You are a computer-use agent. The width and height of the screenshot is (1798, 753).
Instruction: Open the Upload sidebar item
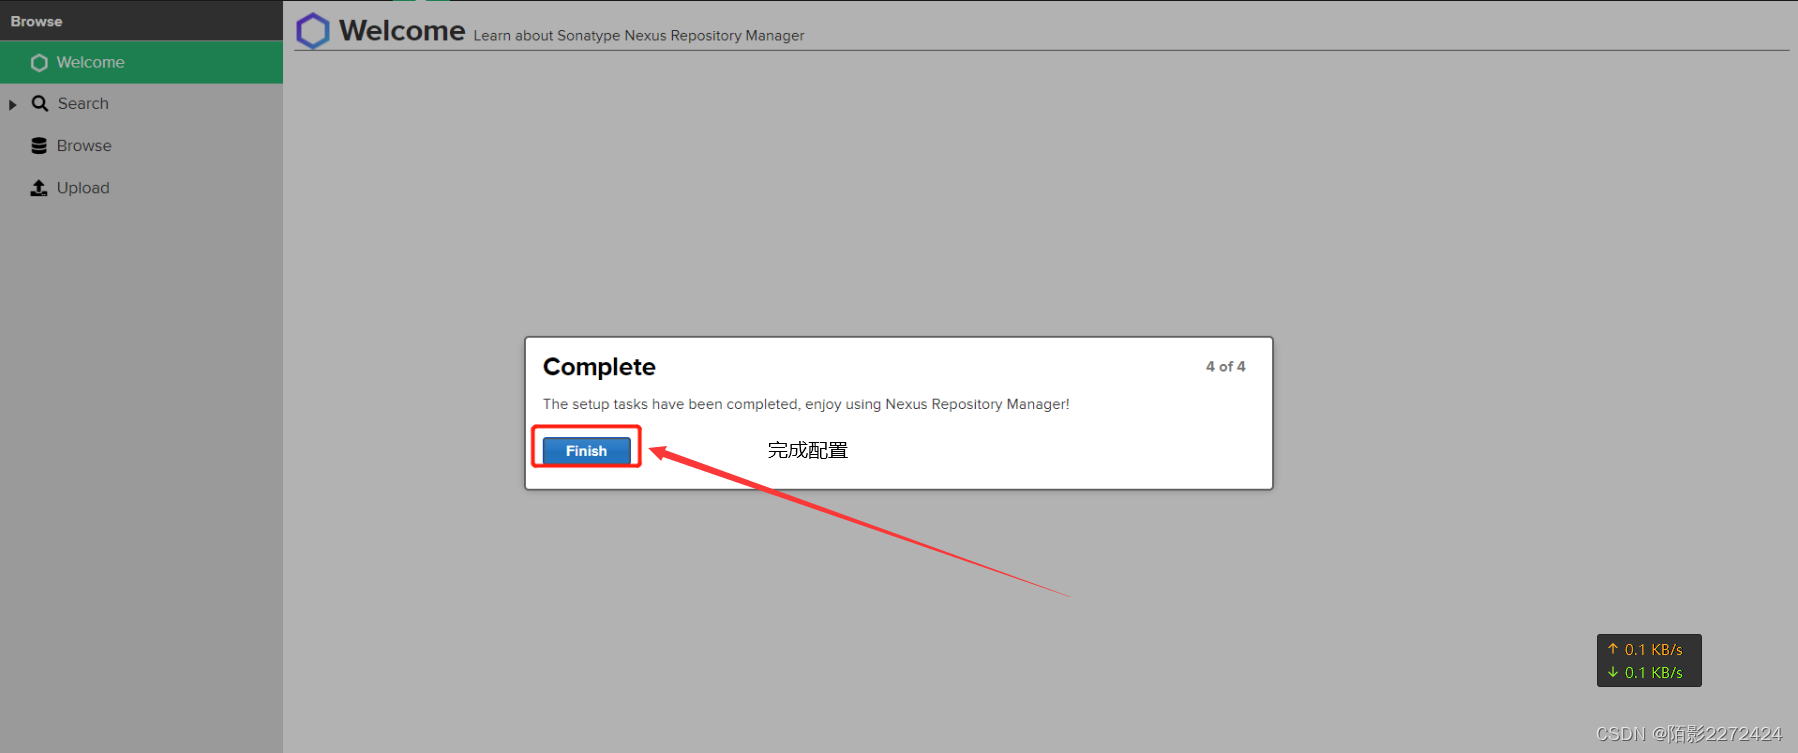(x=141, y=188)
